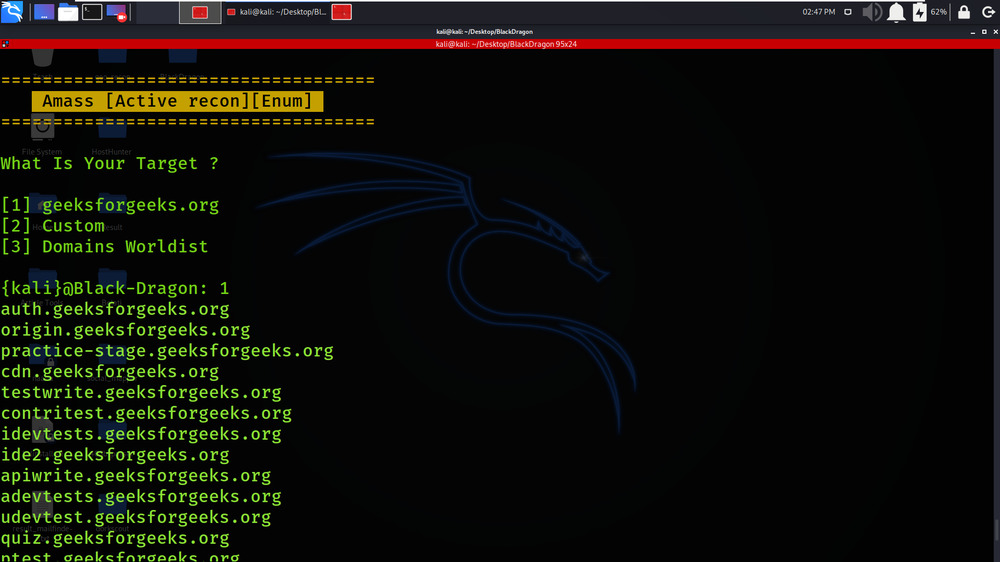The width and height of the screenshot is (1000, 562).
Task: Launch the terminal emulator panel icon
Action: [x=92, y=12]
